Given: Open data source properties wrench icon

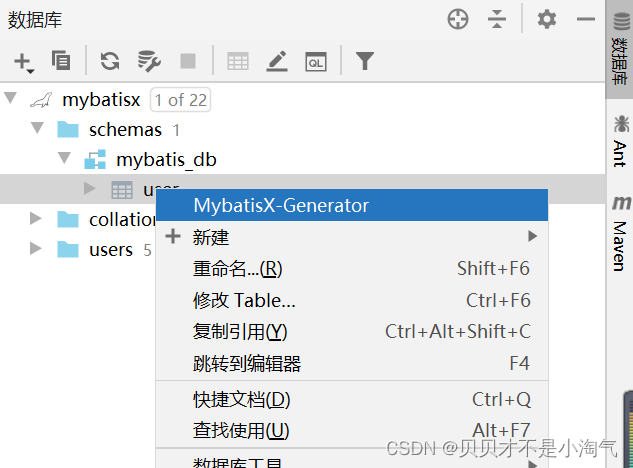Looking at the screenshot, I should pyautogui.click(x=149, y=61).
